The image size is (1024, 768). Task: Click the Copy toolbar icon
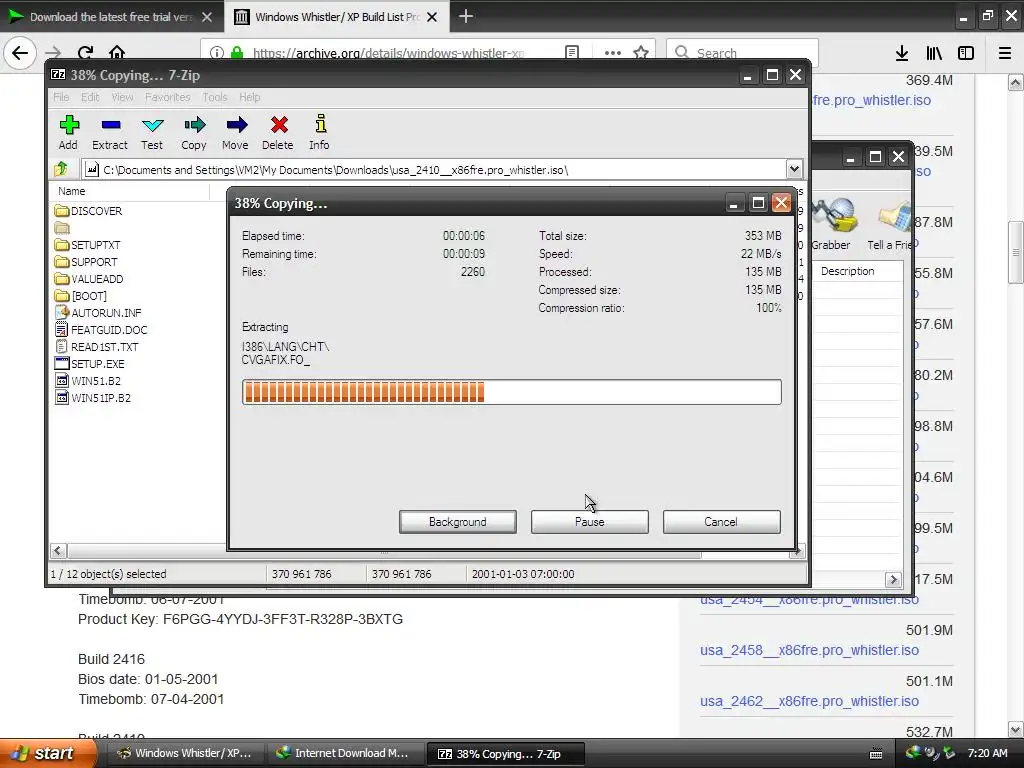(x=194, y=133)
